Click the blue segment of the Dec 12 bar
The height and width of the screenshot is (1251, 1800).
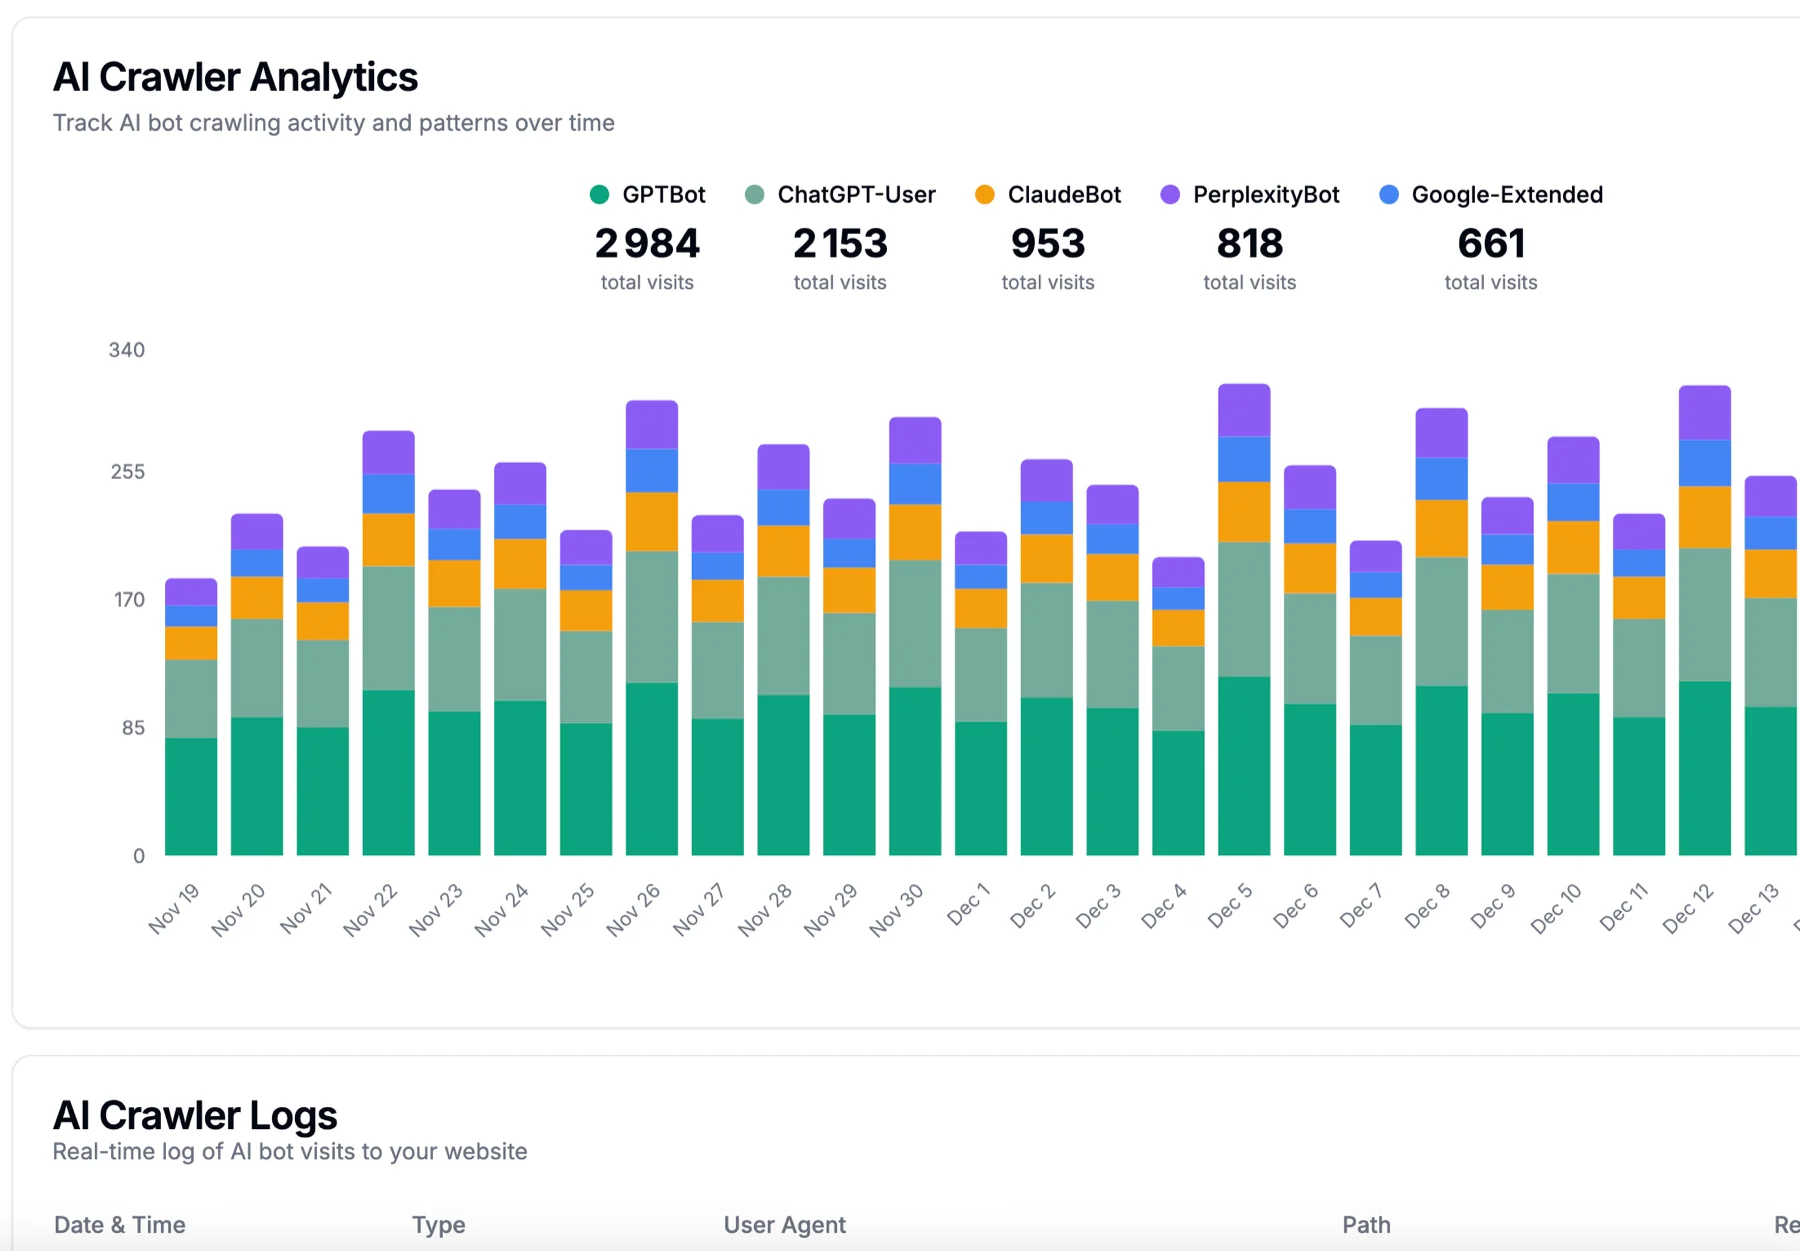pos(1704,463)
